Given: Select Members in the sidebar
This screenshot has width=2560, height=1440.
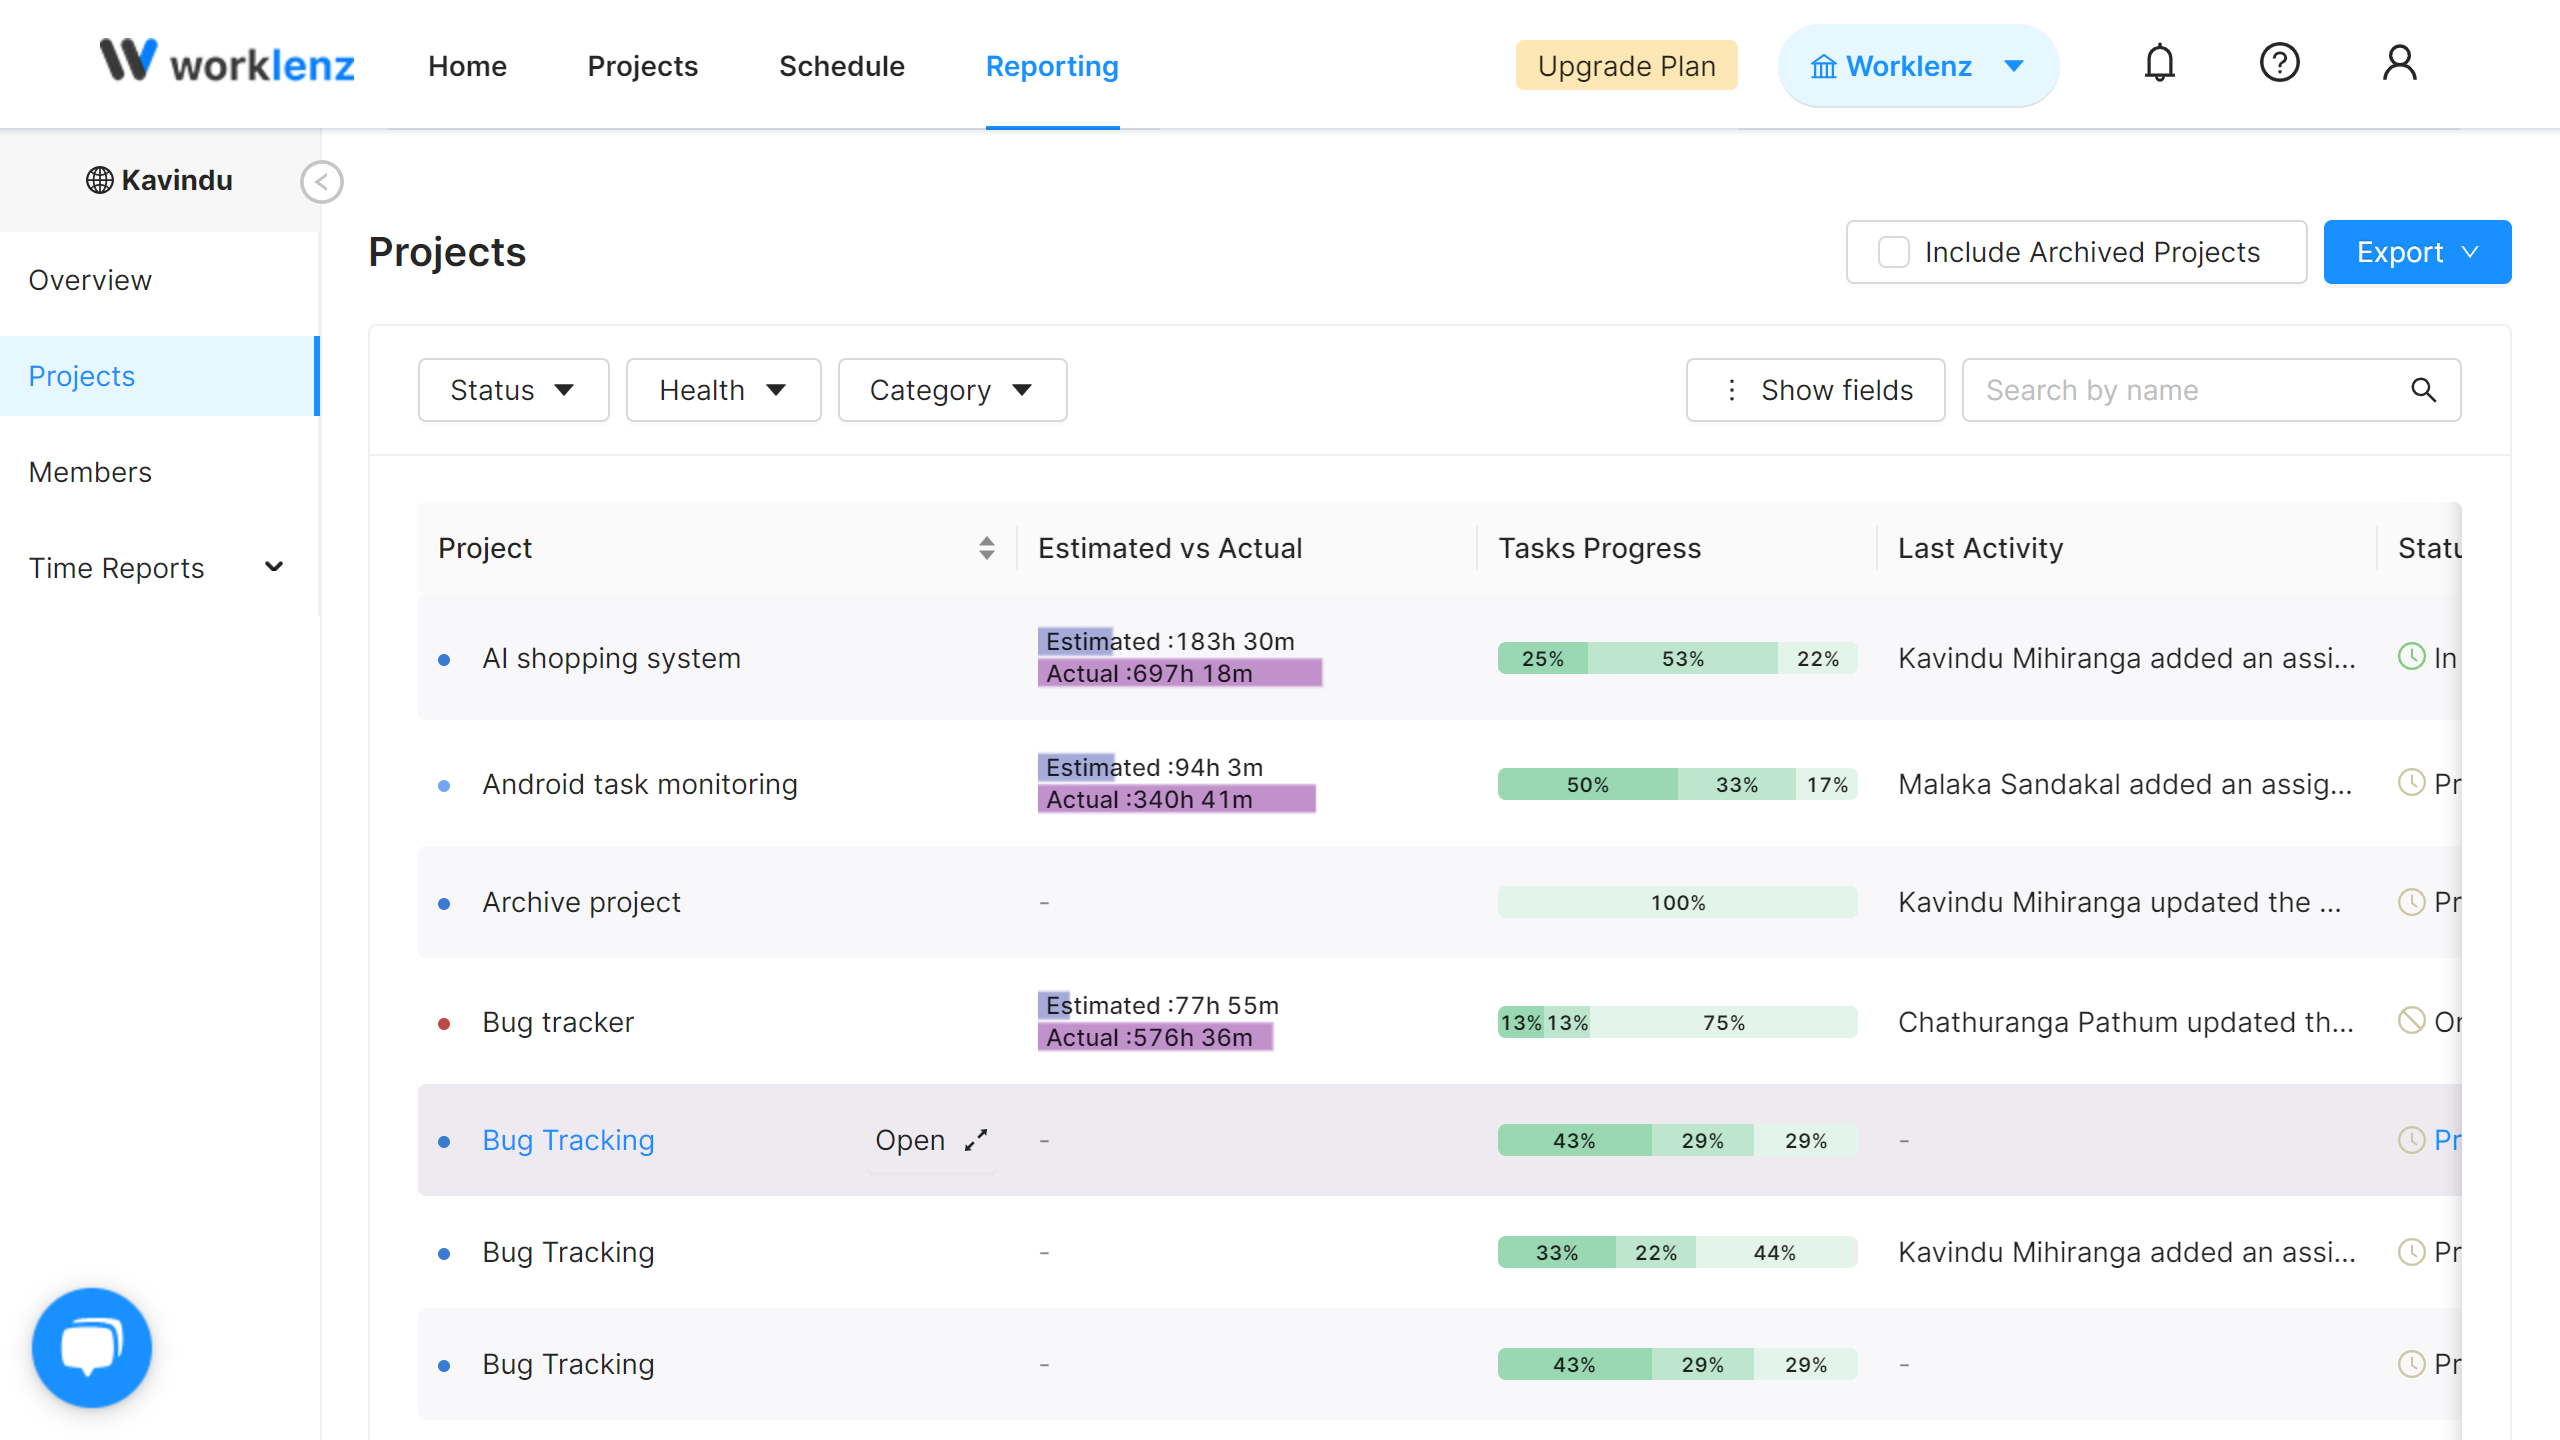Looking at the screenshot, I should coord(90,472).
